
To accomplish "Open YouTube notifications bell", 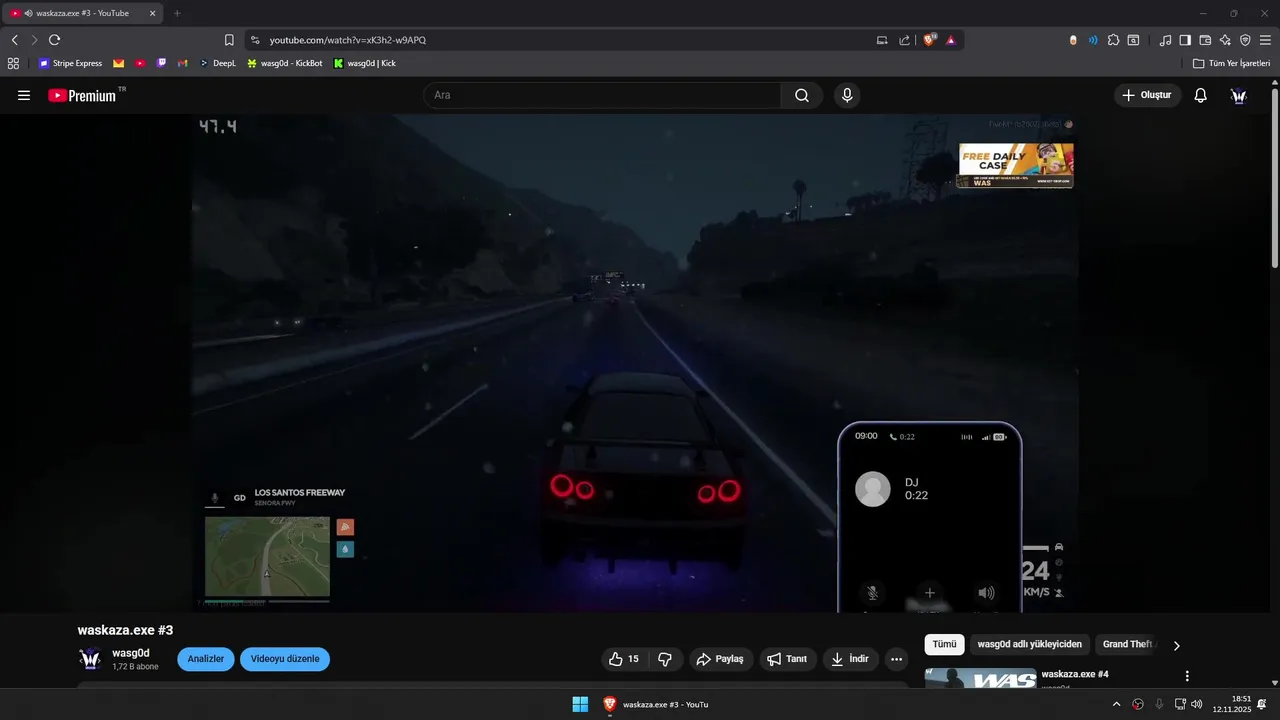I will pos(1200,95).
